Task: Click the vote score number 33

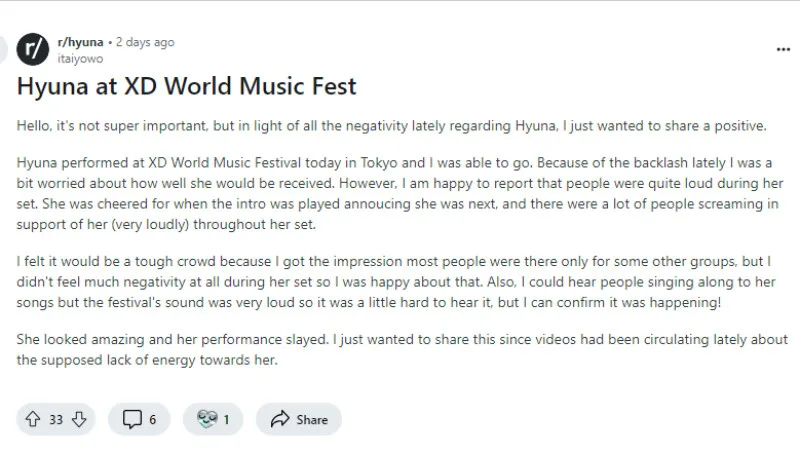Action: tap(56, 420)
